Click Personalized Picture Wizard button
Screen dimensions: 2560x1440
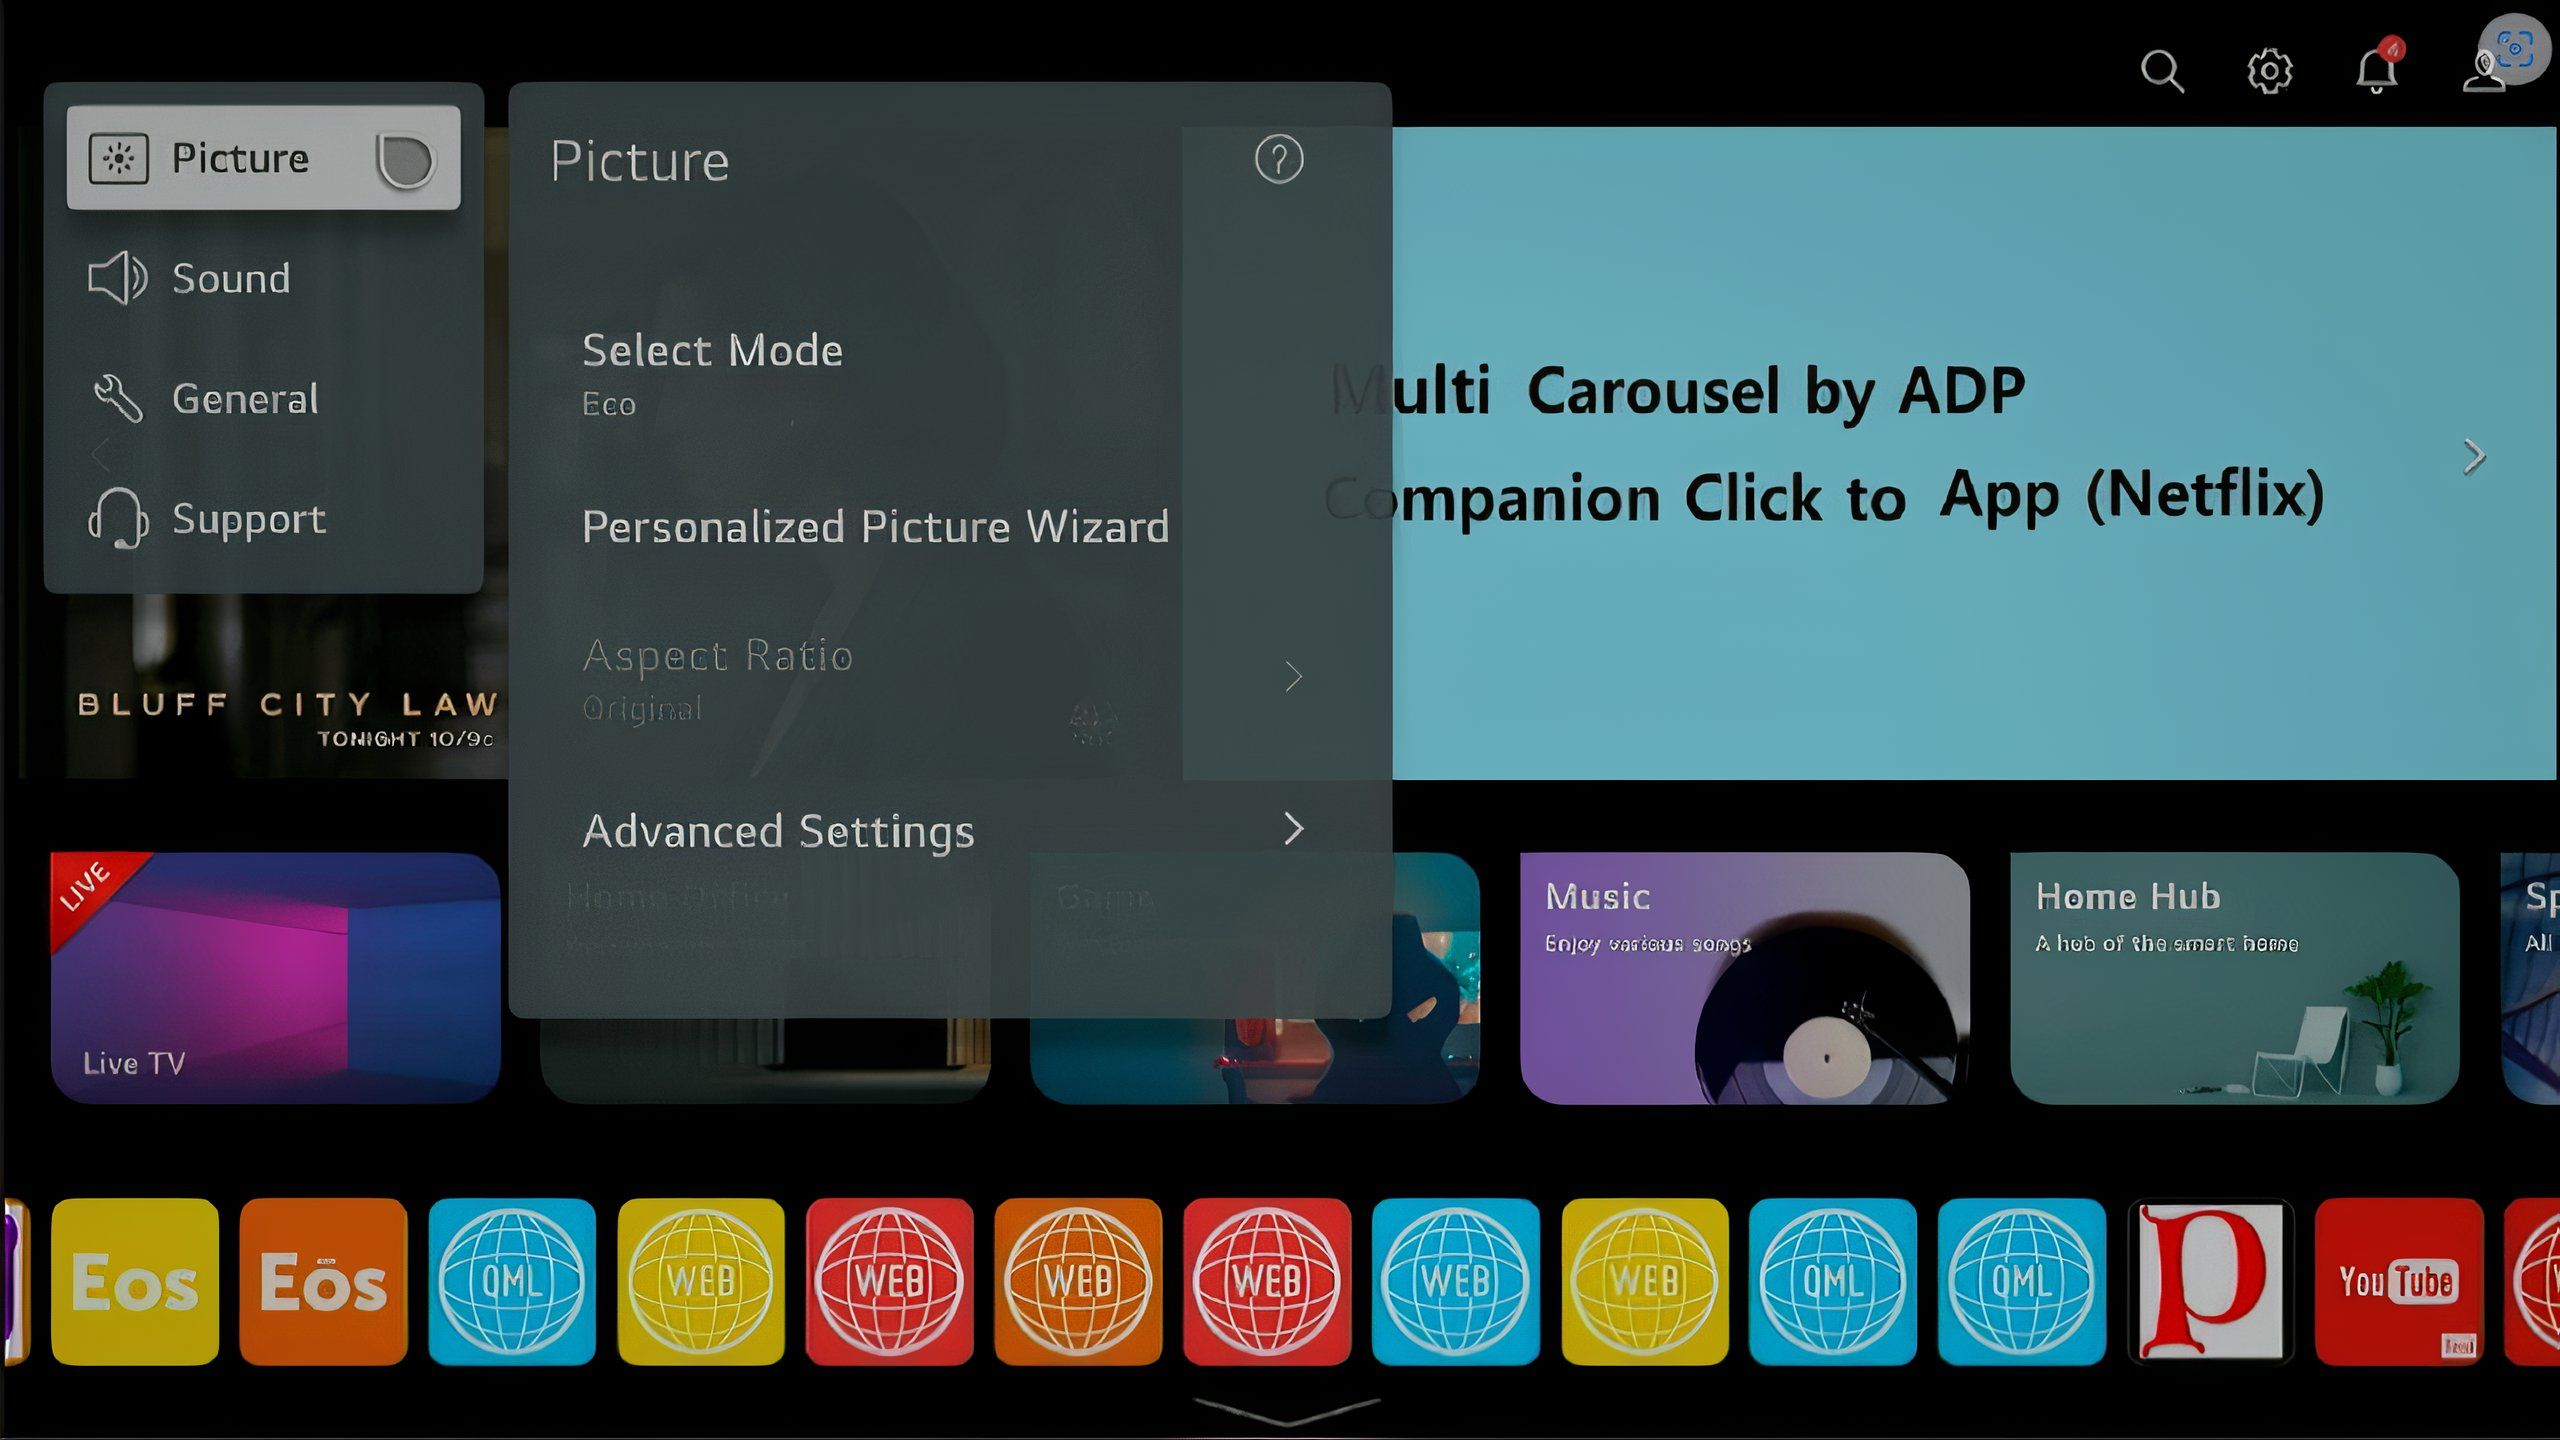(876, 526)
